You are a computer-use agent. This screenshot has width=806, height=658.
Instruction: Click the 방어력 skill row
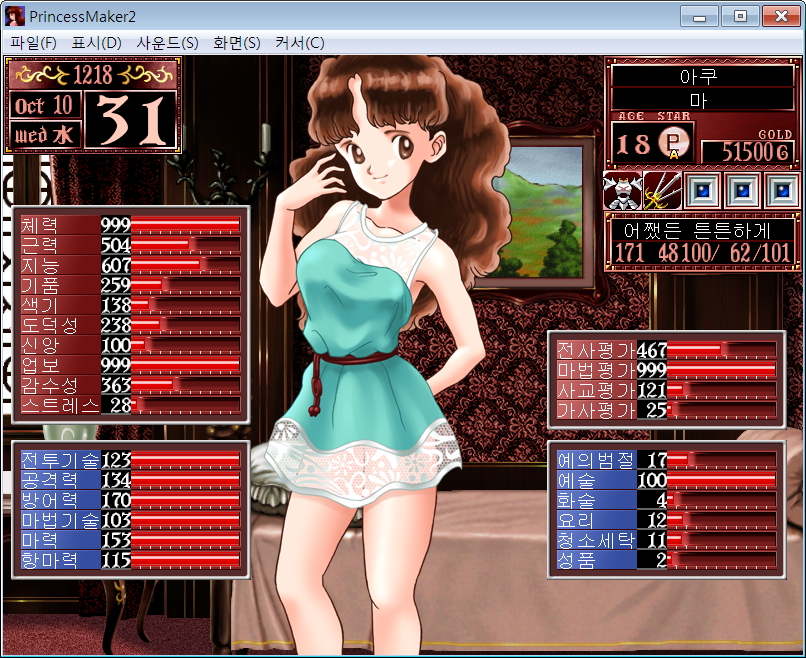131,500
